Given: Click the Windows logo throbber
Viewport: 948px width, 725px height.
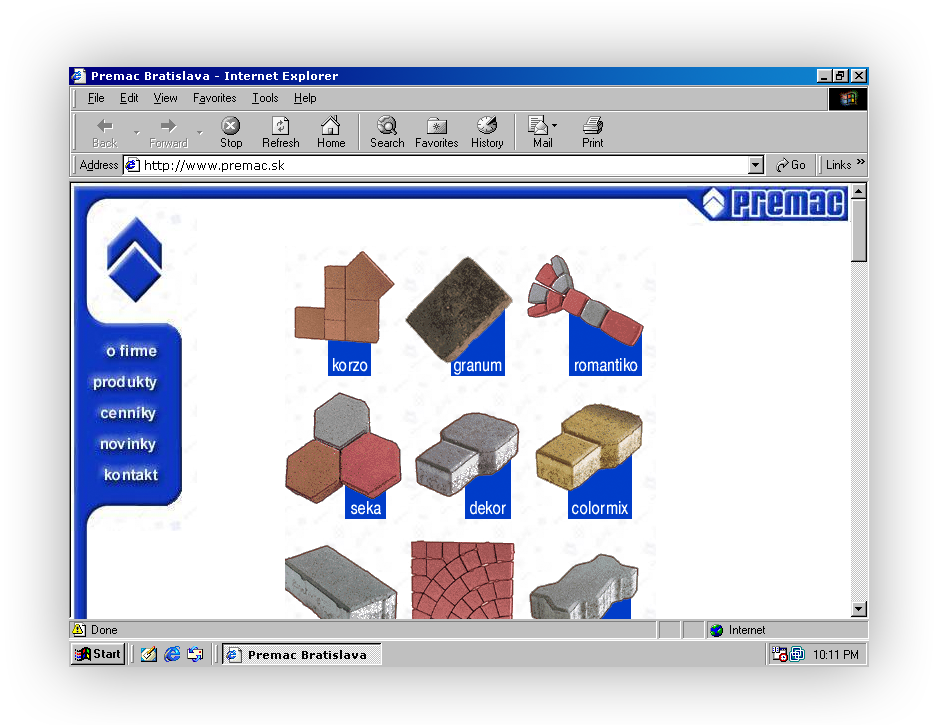Looking at the screenshot, I should (848, 99).
